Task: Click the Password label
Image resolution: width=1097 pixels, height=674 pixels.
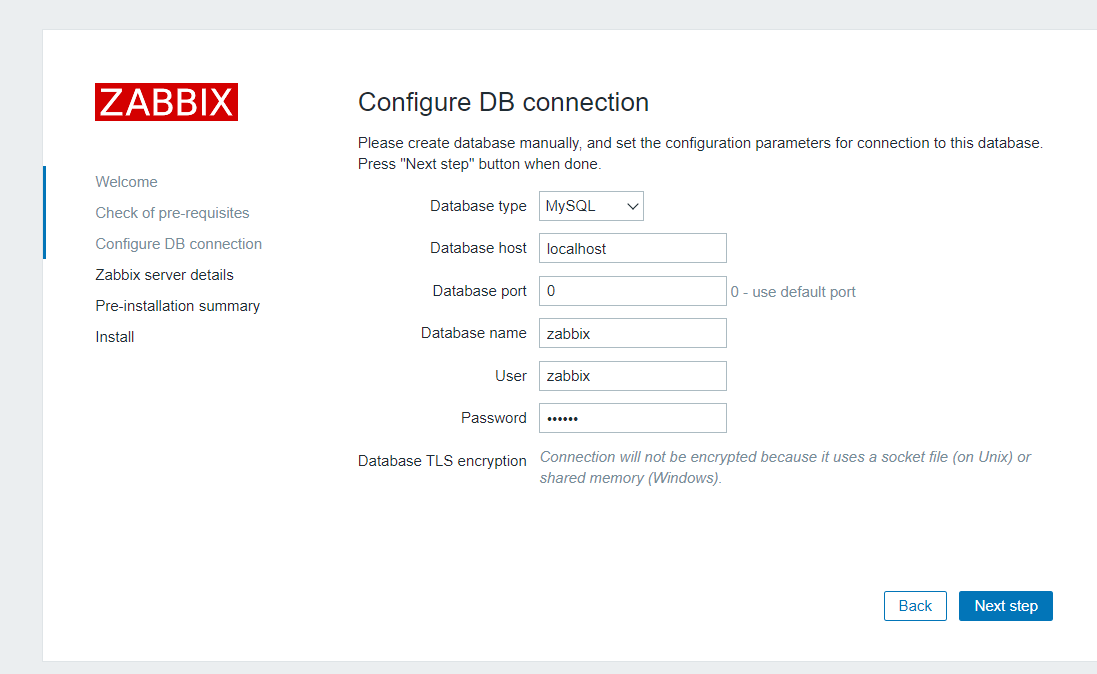Action: (493, 418)
